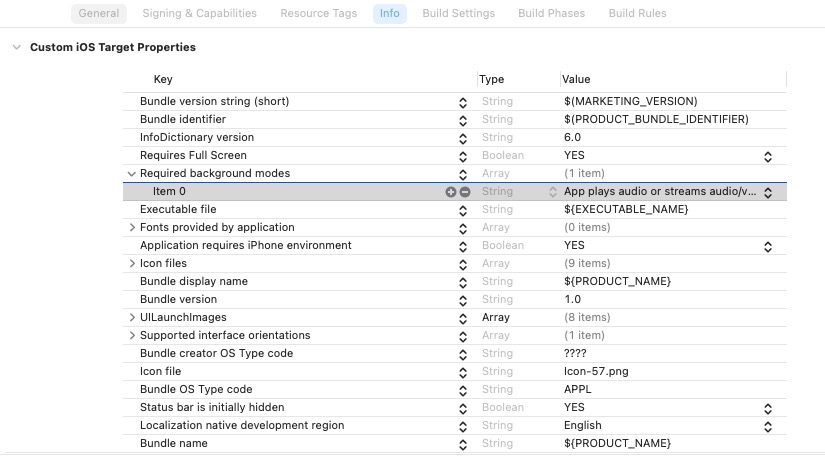Expand Fonts provided by application row
The width and height of the screenshot is (825, 456).
pos(131,228)
